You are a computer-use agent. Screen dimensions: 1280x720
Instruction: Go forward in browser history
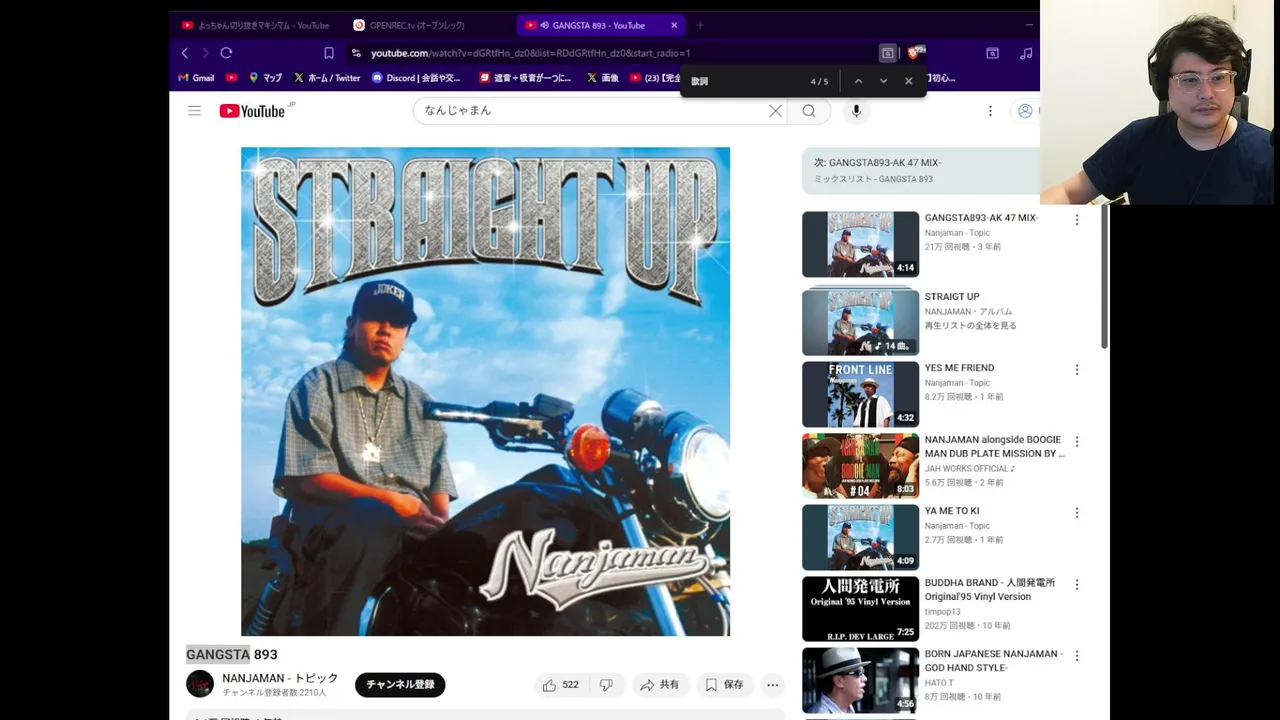point(205,53)
